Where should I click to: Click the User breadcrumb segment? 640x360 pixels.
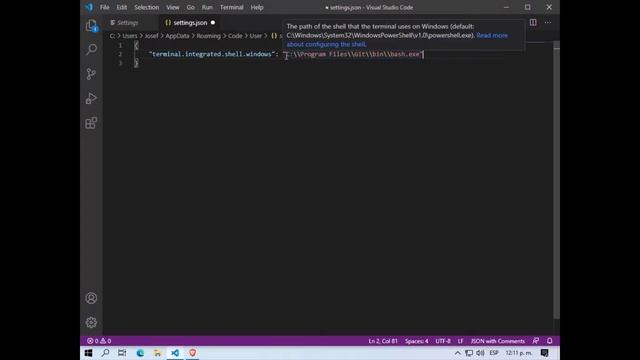coord(256,36)
